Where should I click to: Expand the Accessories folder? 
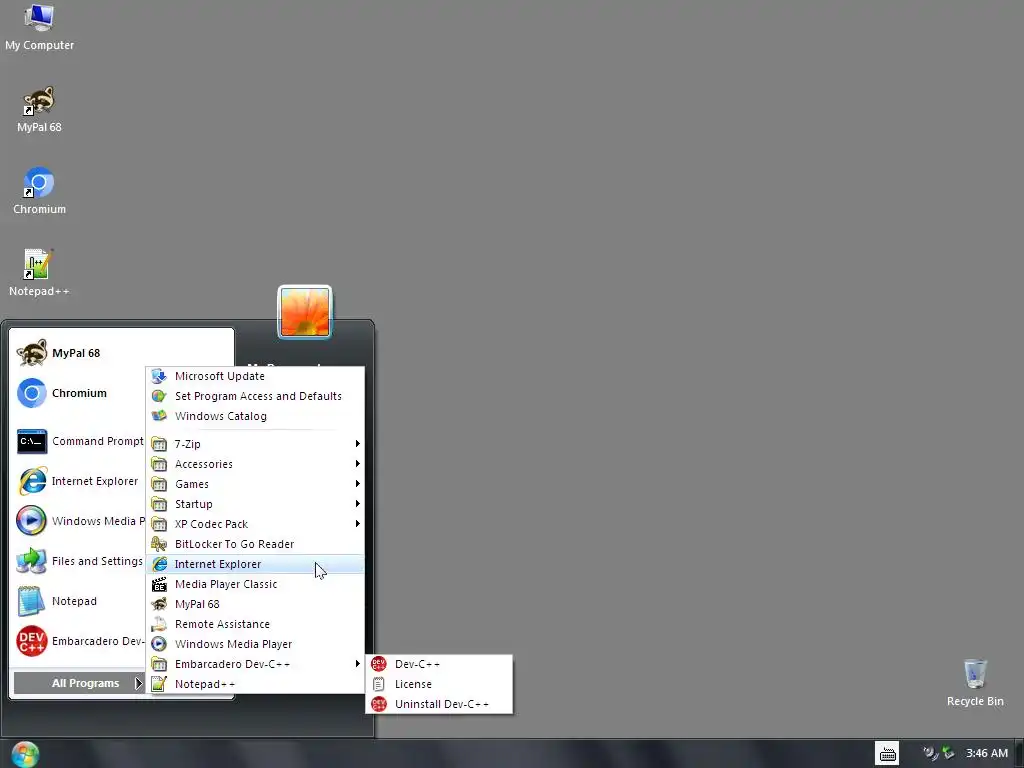(x=255, y=464)
